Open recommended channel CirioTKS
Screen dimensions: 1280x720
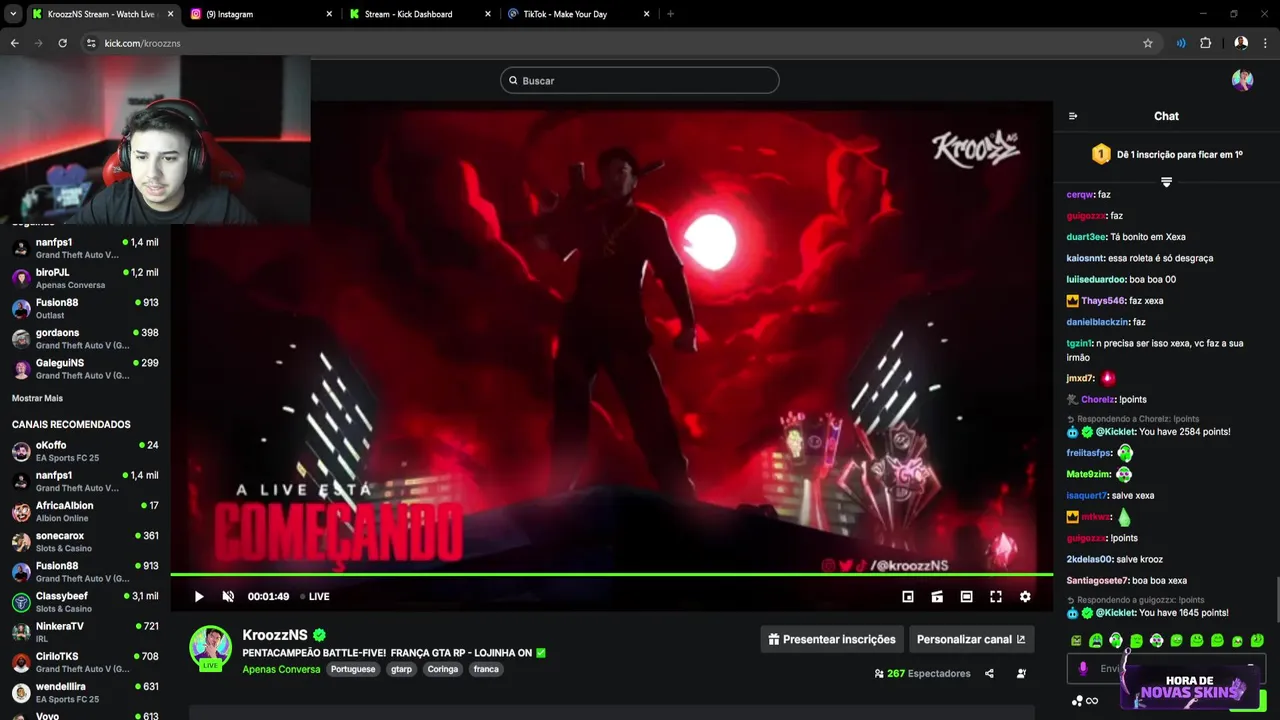[85, 662]
